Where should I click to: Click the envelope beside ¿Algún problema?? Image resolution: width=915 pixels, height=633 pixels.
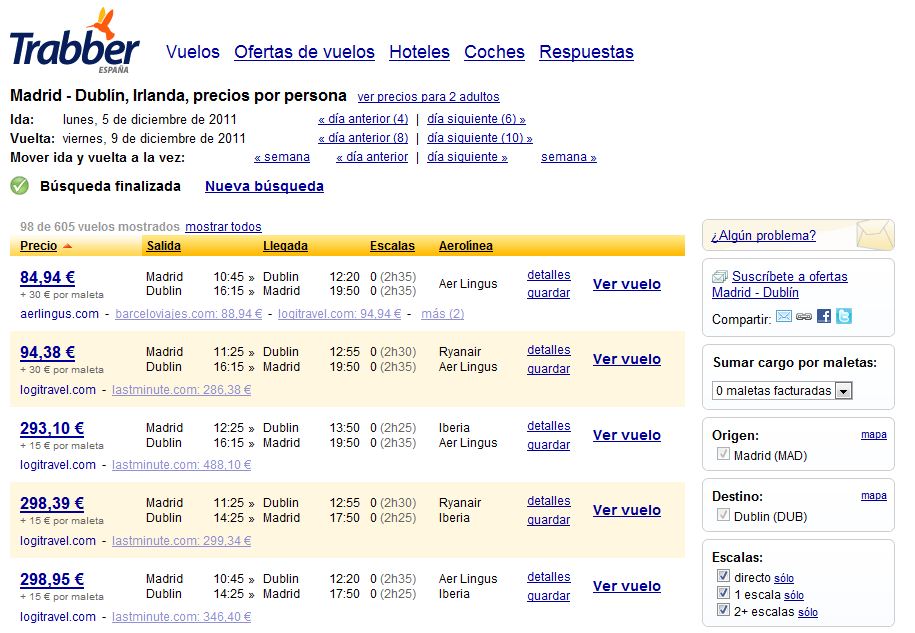pyautogui.click(x=875, y=235)
